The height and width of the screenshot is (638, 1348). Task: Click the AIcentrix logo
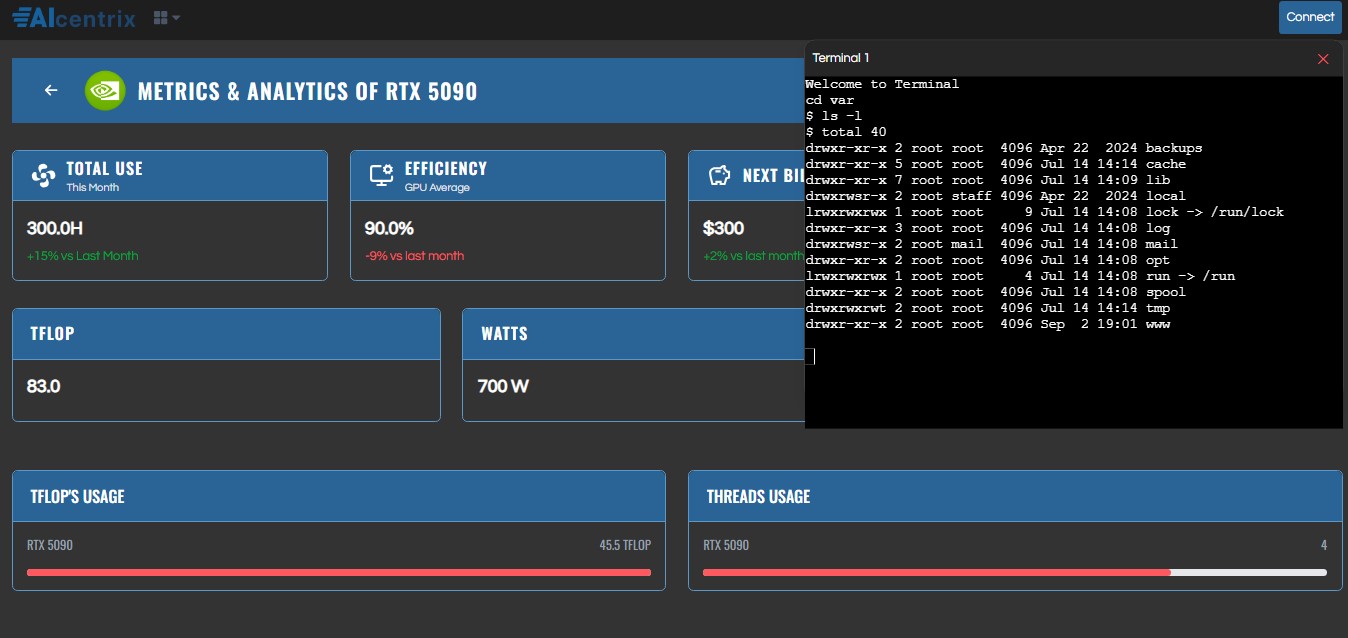(x=74, y=17)
